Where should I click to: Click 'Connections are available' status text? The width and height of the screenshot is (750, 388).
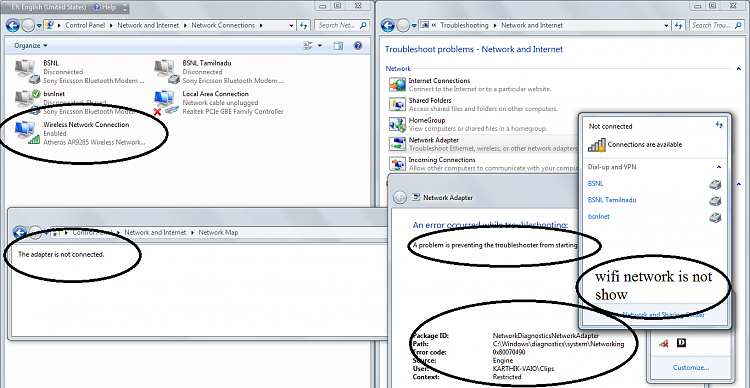point(645,144)
